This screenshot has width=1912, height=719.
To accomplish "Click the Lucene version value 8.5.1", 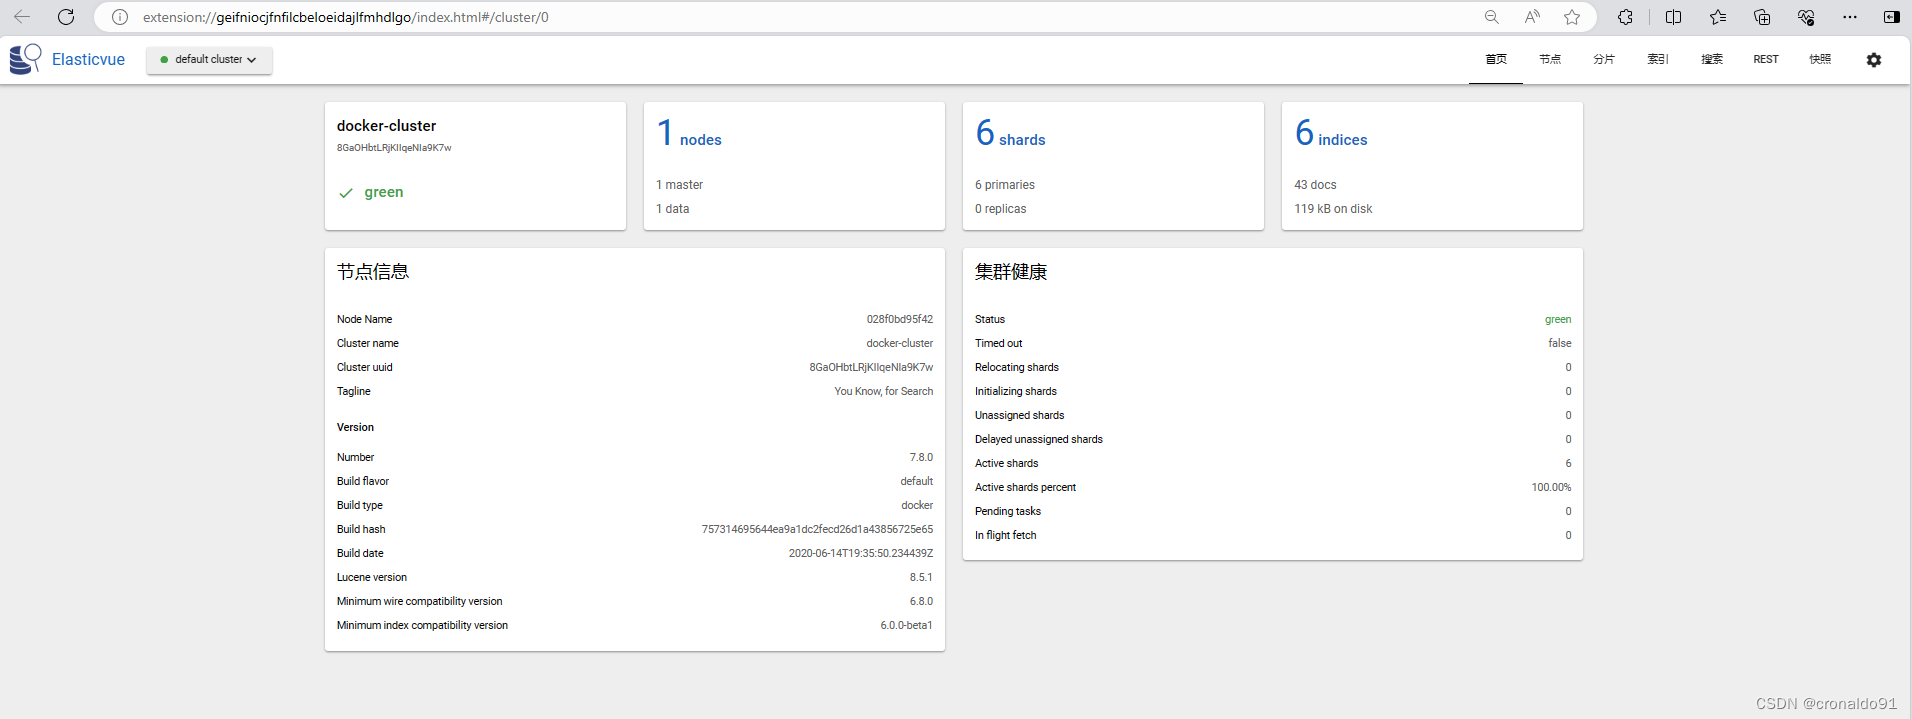I will coord(921,578).
